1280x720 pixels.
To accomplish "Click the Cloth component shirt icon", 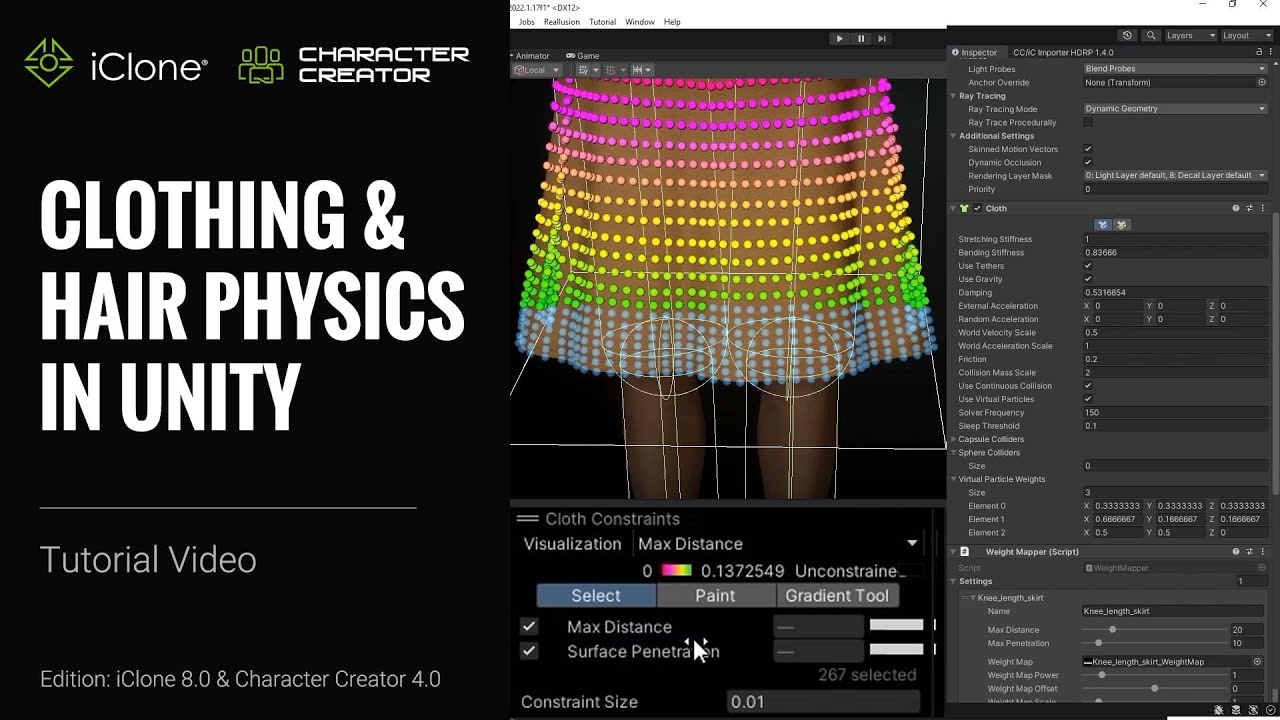I will click(964, 208).
